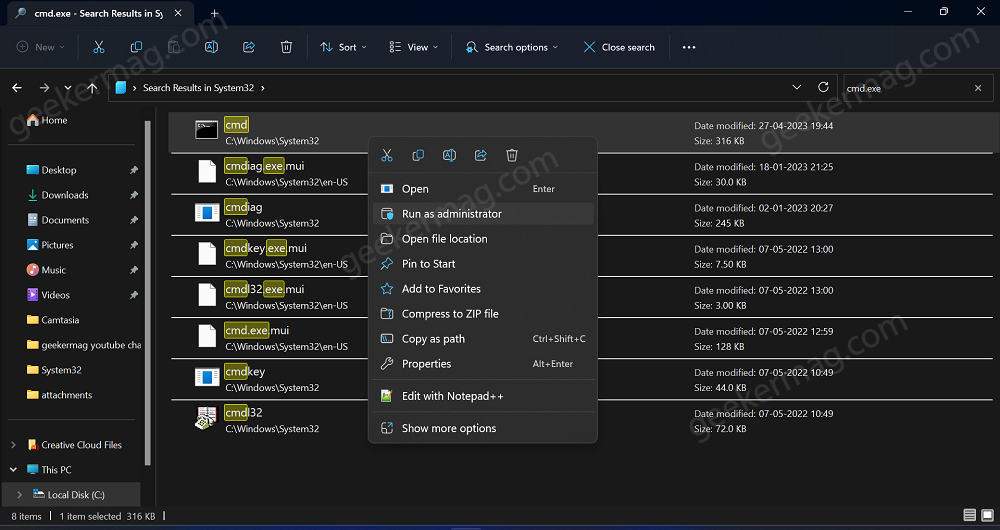Choose Open from the context menu
This screenshot has width=1000, height=530.
coord(483,189)
